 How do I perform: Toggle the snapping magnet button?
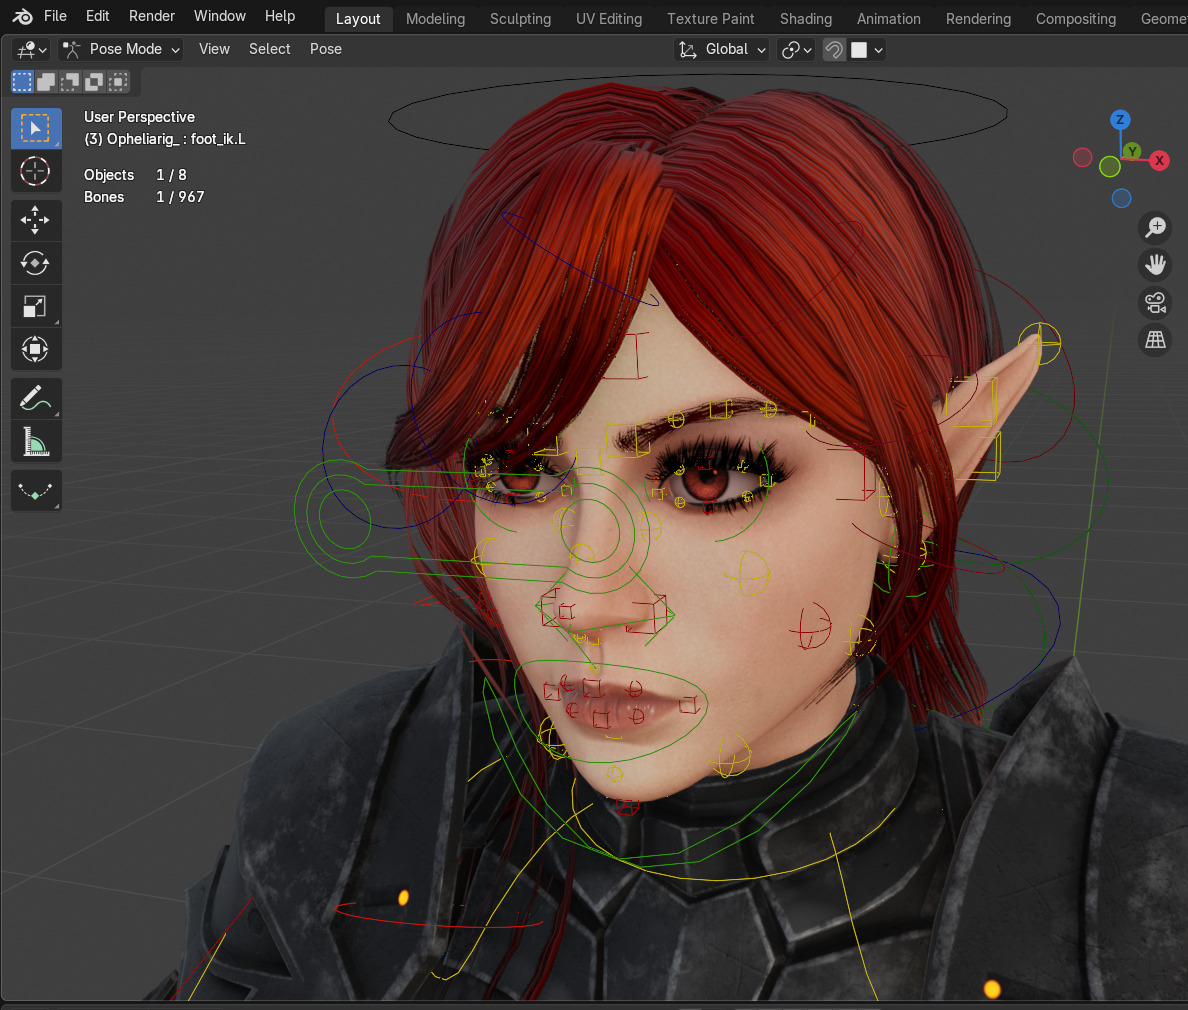[x=834, y=50]
